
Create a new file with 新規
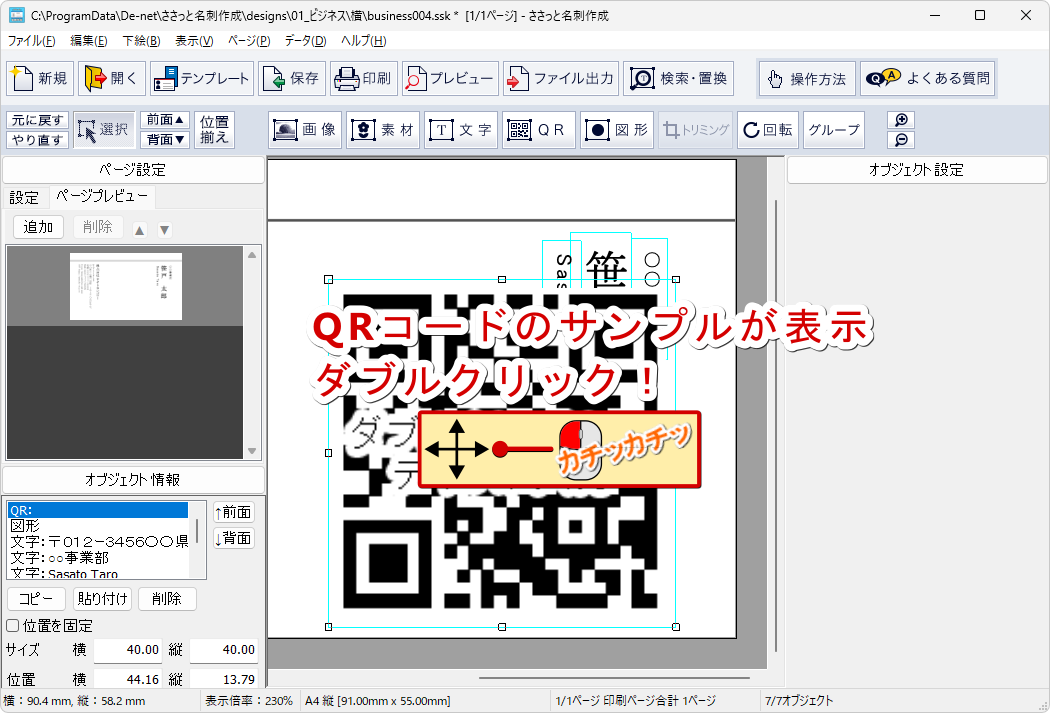click(40, 78)
